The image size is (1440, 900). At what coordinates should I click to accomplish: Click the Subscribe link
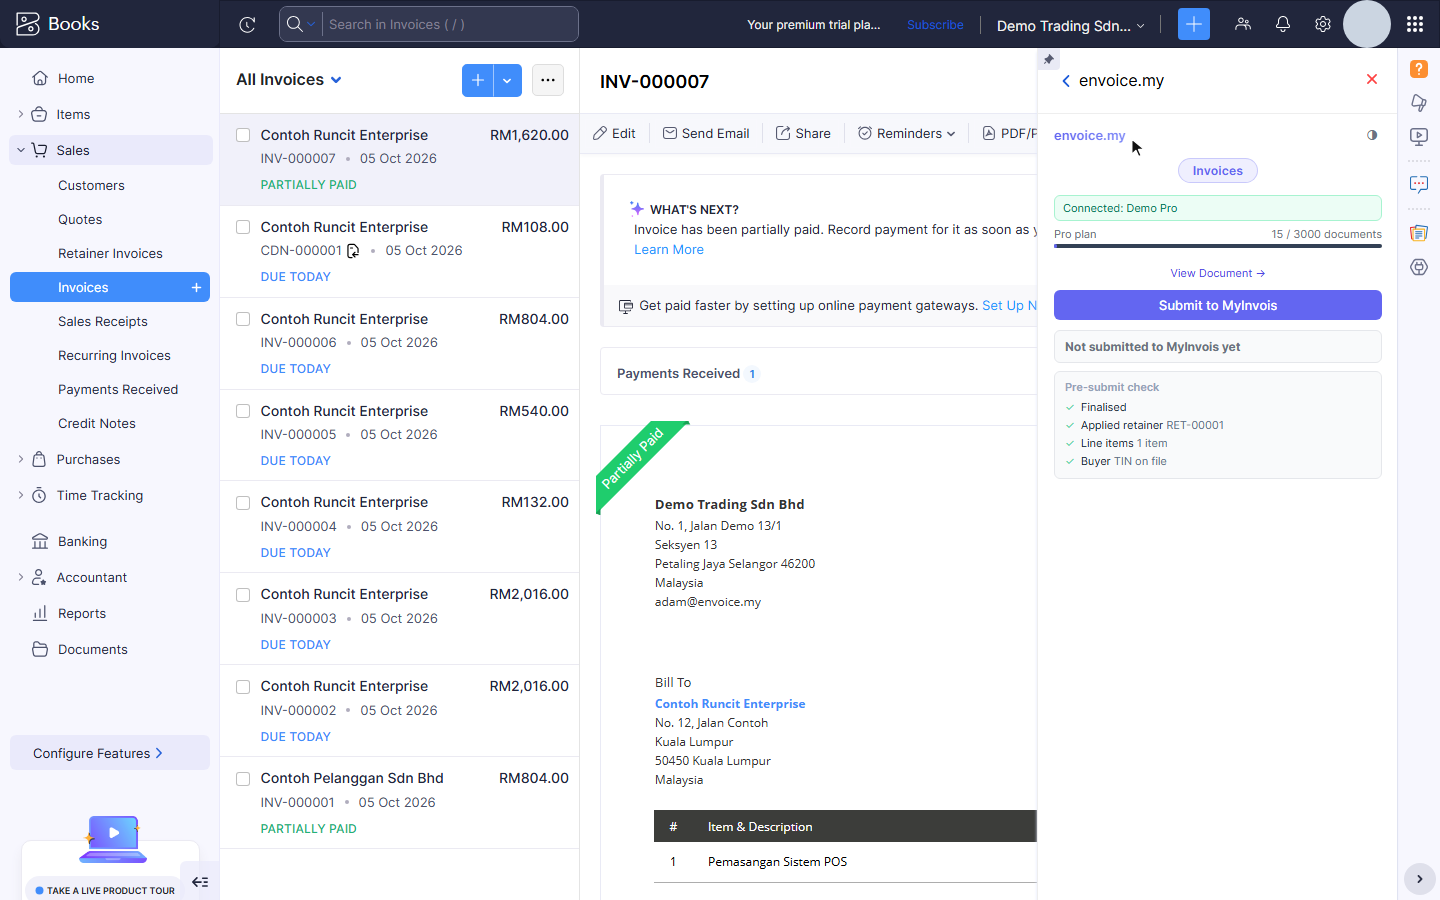pos(935,25)
